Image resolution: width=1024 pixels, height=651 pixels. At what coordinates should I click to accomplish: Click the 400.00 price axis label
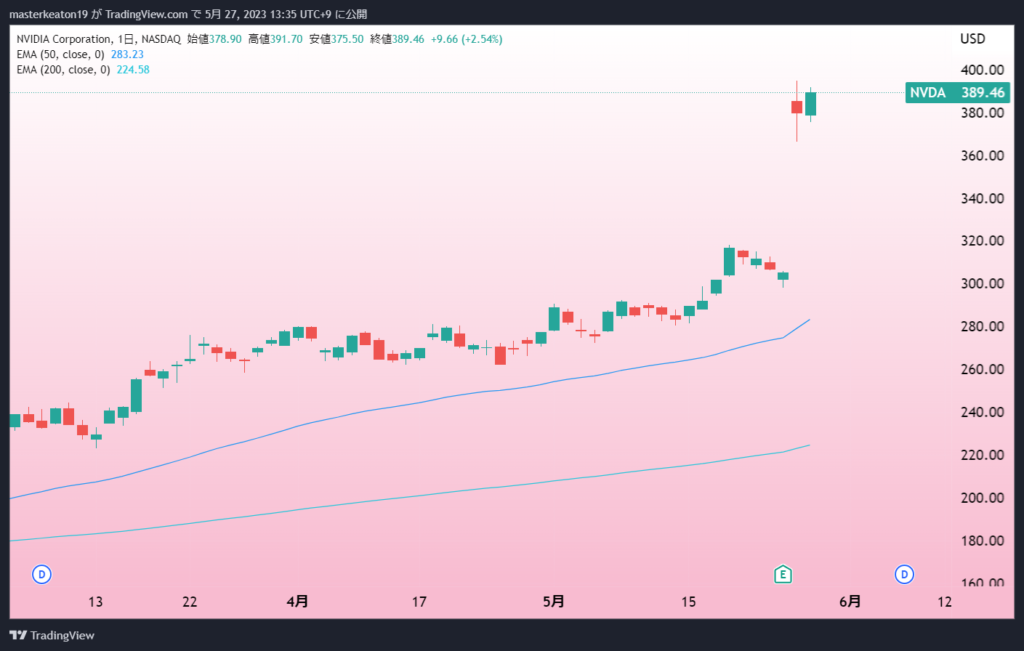point(982,70)
